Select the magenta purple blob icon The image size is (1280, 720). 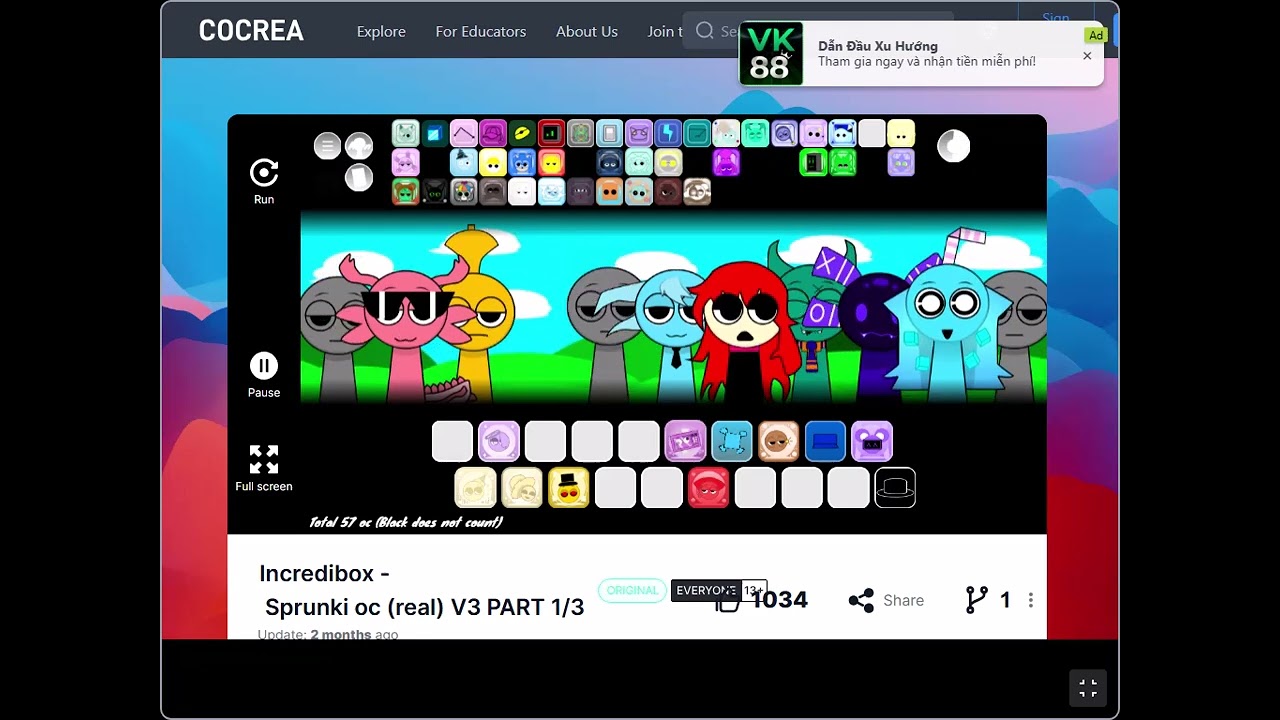tap(726, 162)
